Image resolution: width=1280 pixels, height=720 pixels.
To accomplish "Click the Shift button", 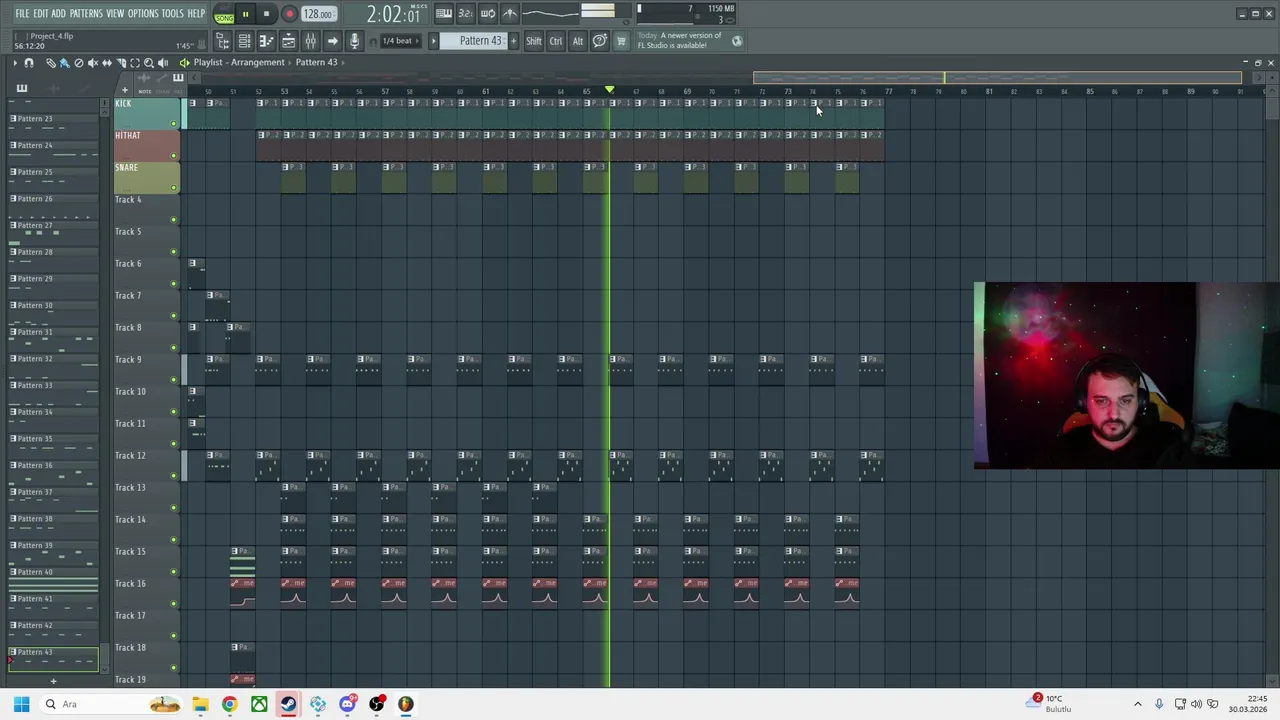I will 534,41.
